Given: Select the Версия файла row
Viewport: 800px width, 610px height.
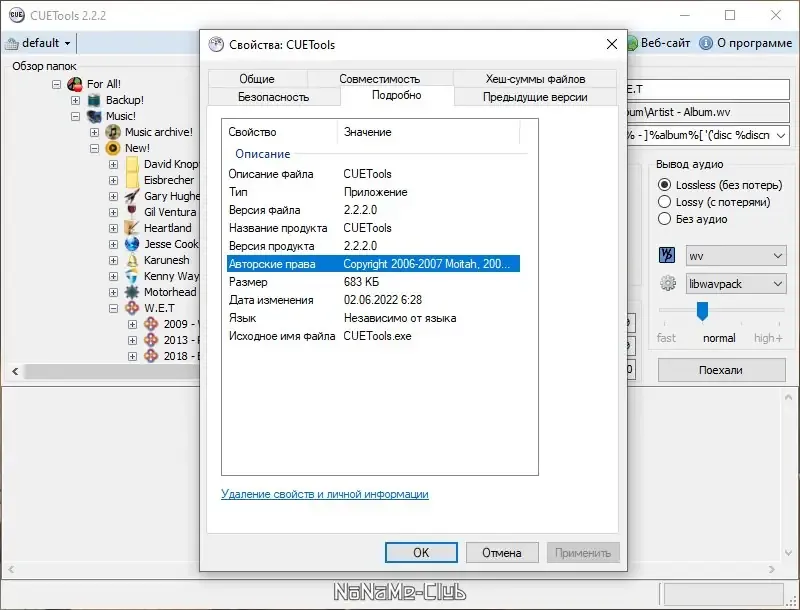Looking at the screenshot, I should [373, 210].
